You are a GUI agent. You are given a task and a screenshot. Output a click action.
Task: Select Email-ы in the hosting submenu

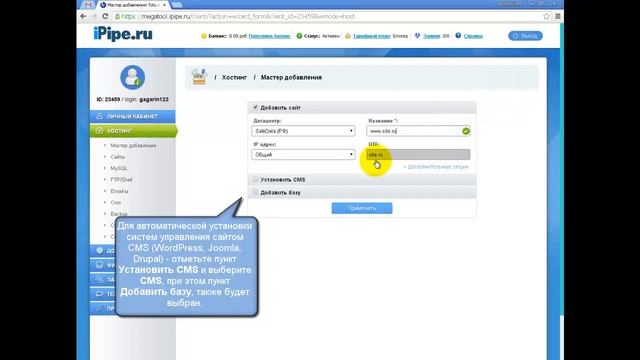click(119, 191)
